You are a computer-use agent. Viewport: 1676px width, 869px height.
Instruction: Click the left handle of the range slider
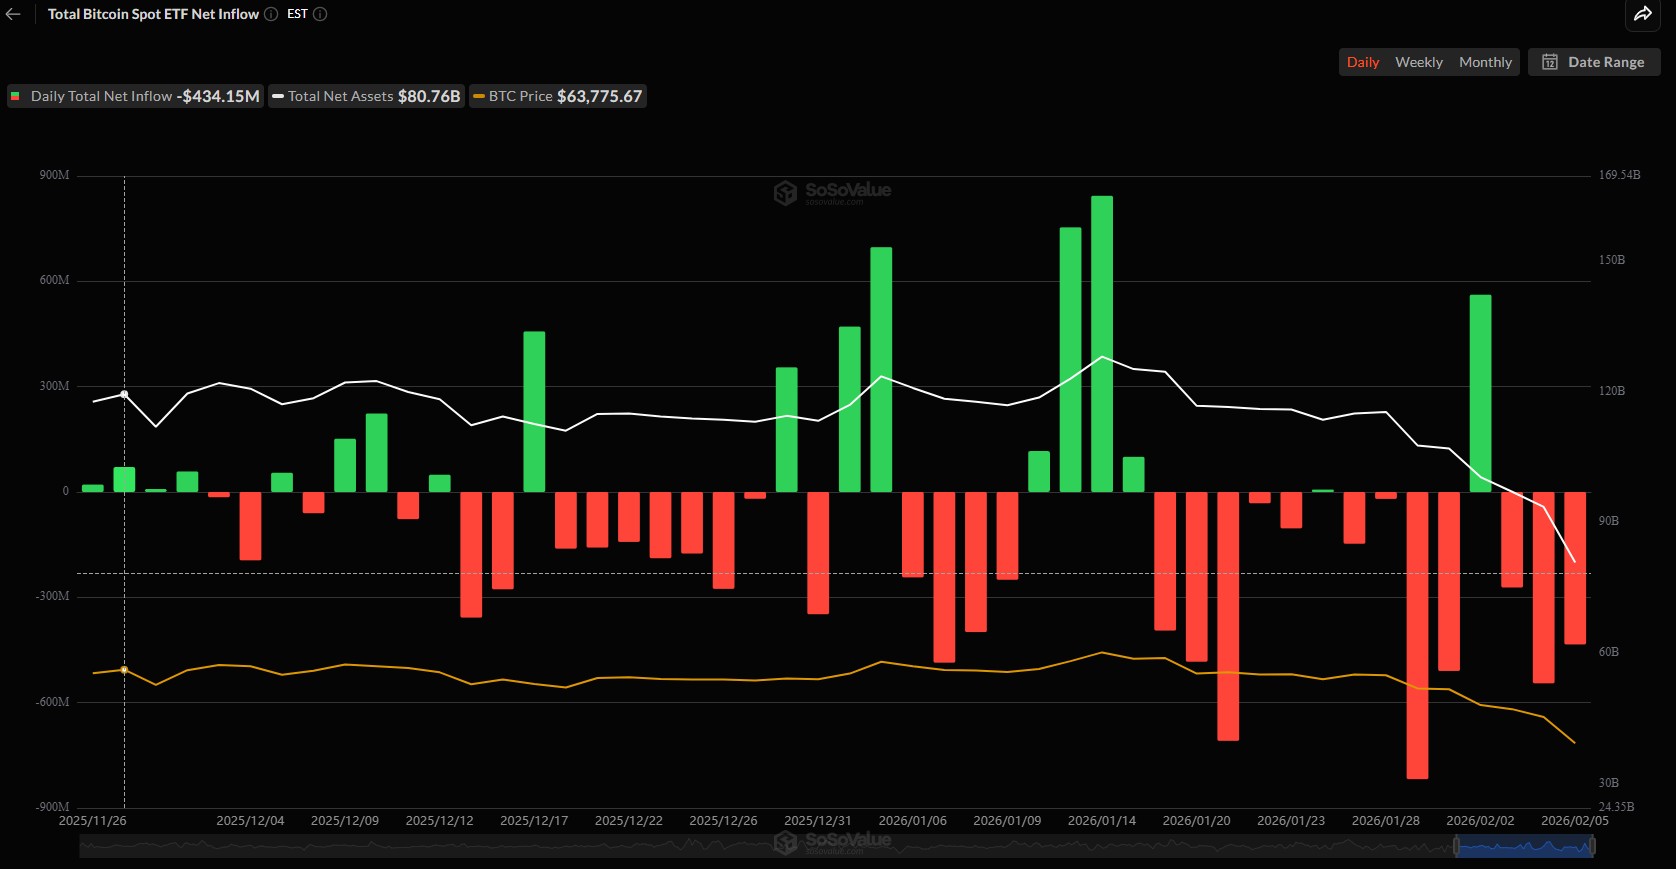pos(1456,847)
